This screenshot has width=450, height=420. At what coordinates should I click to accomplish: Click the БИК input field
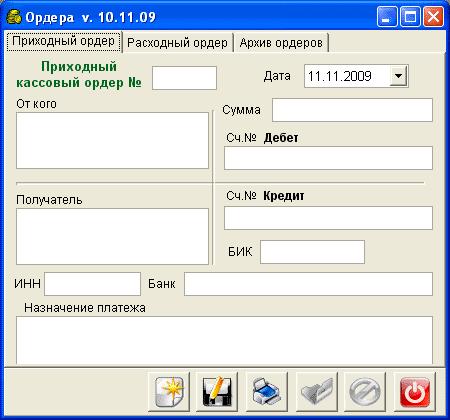click(312, 252)
